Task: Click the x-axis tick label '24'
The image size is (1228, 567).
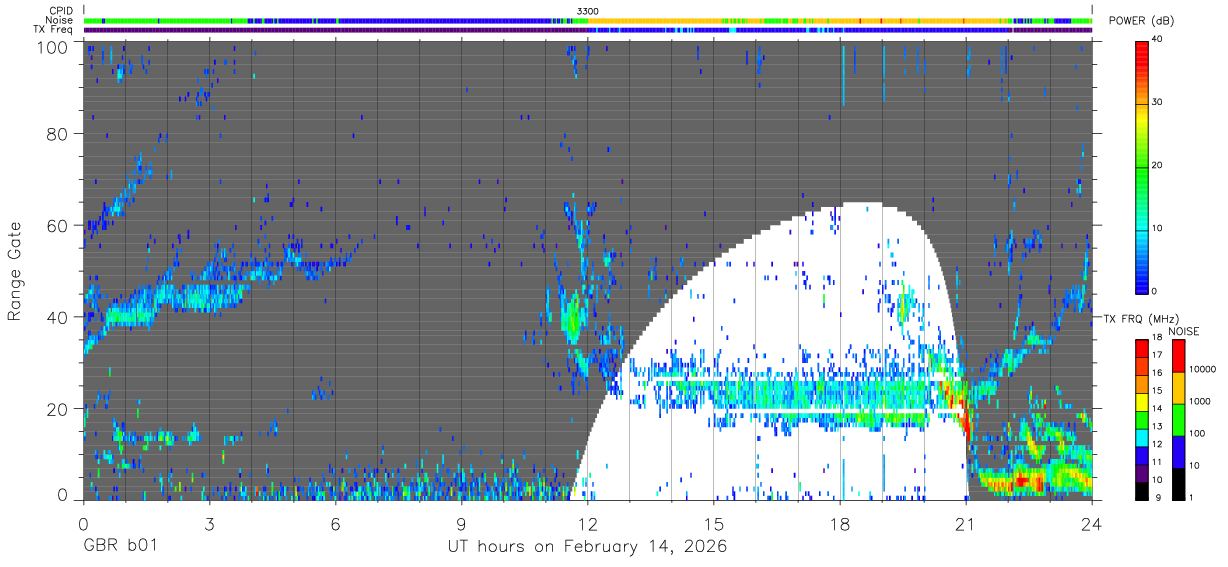Action: coord(1092,523)
